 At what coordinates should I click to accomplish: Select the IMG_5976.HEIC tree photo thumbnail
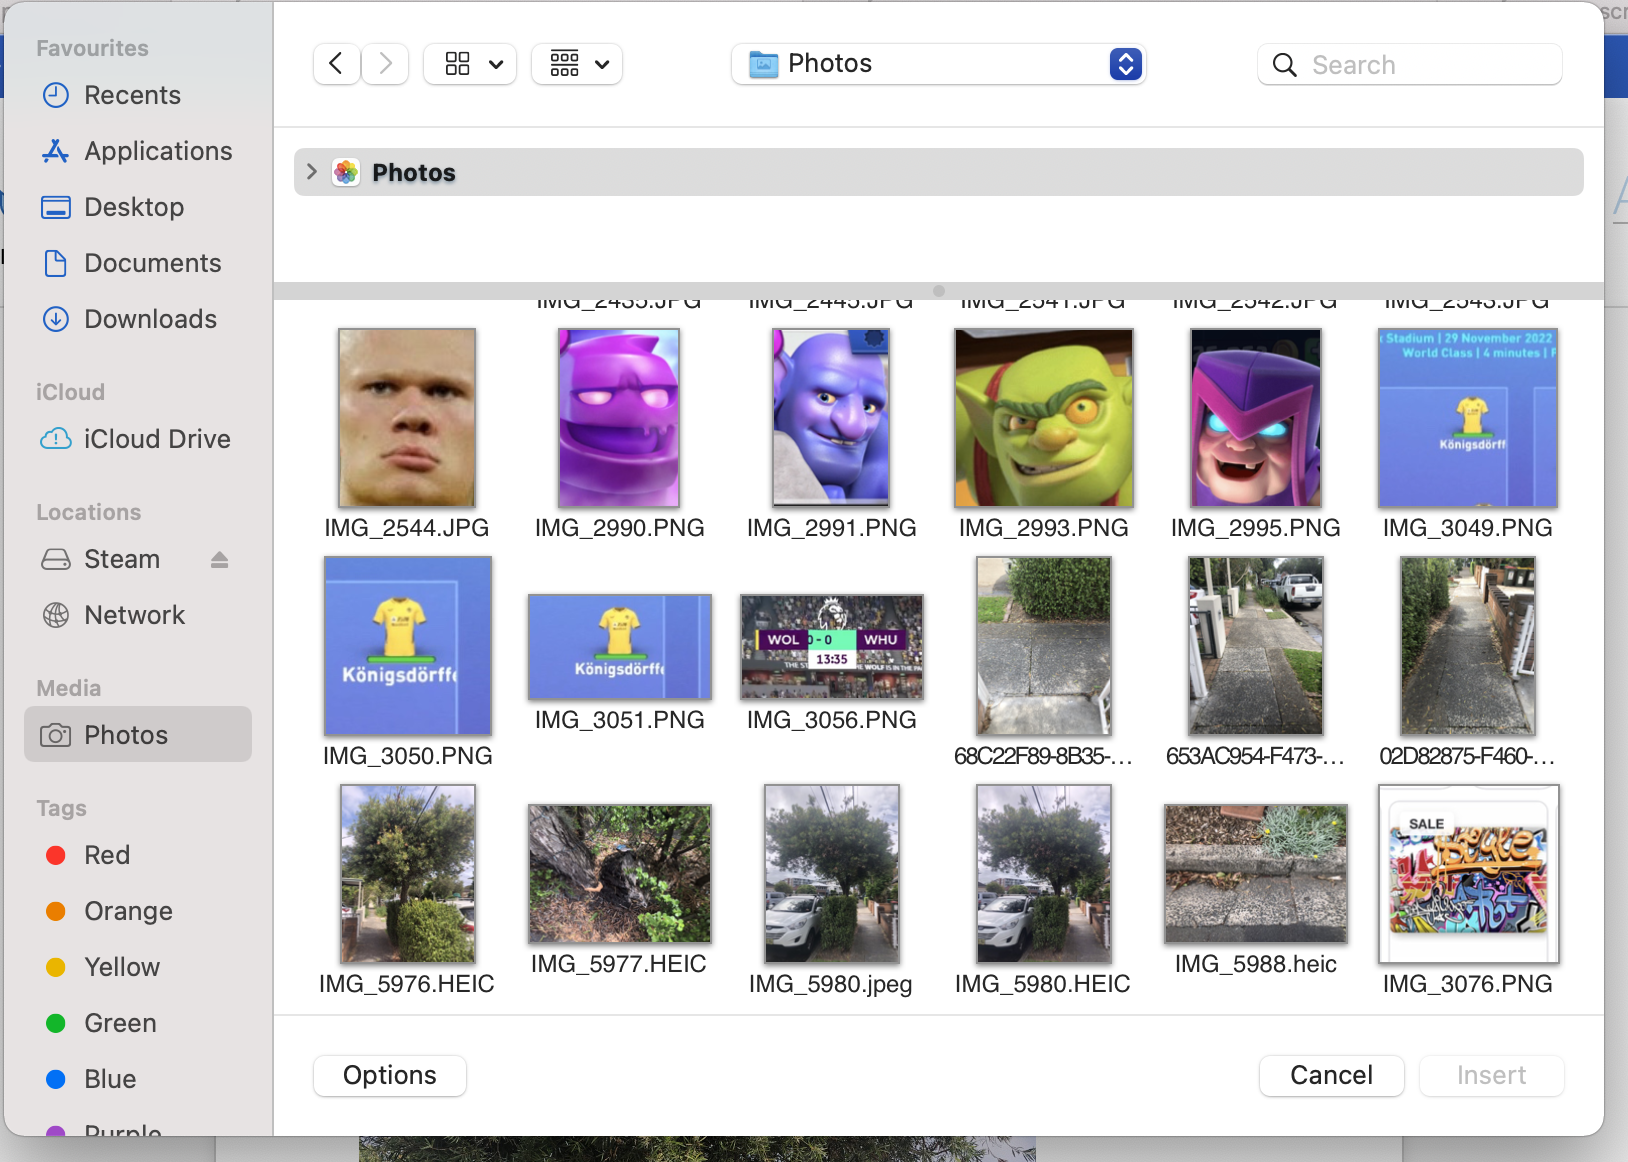click(x=408, y=874)
